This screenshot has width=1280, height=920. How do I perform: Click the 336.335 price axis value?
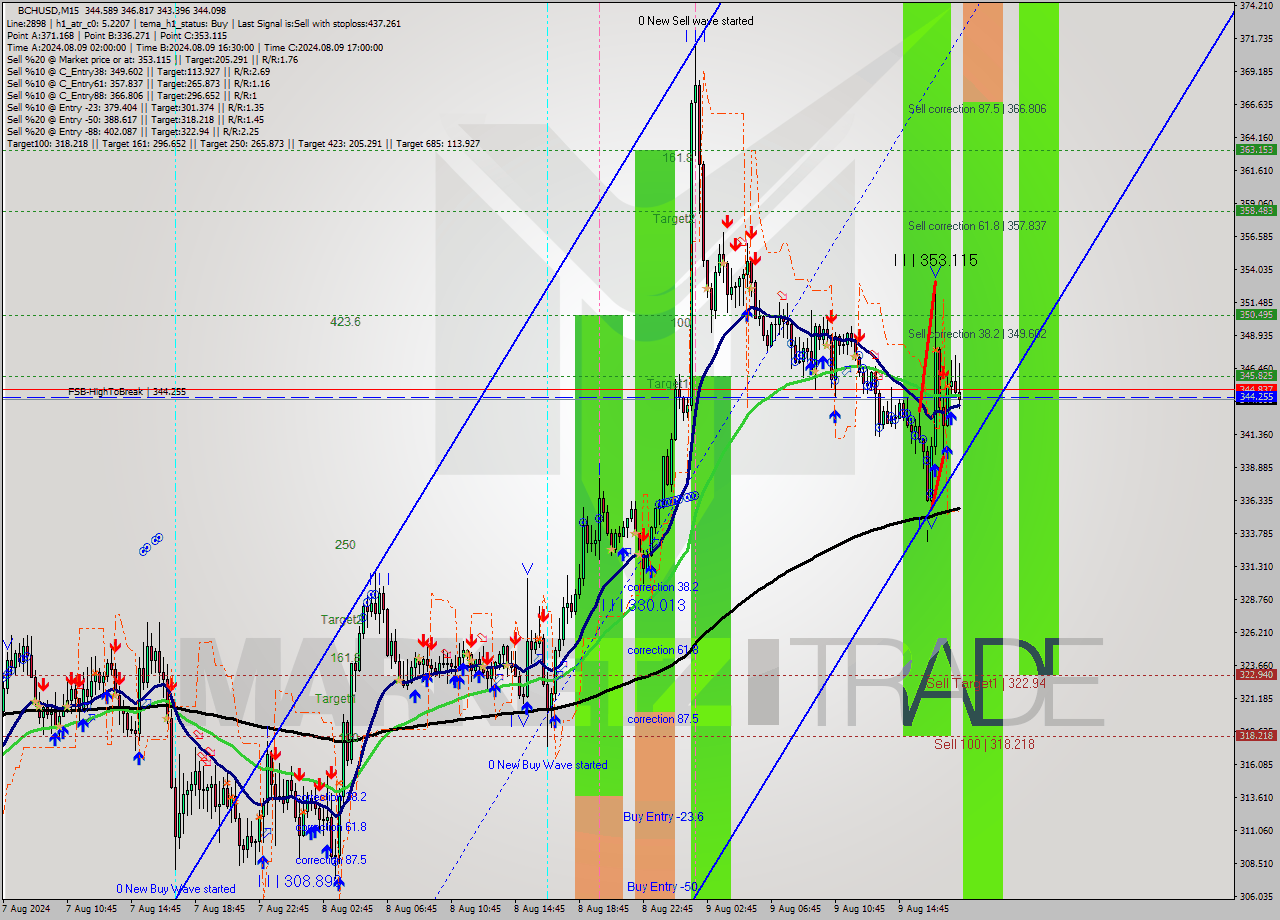[x=1255, y=501]
